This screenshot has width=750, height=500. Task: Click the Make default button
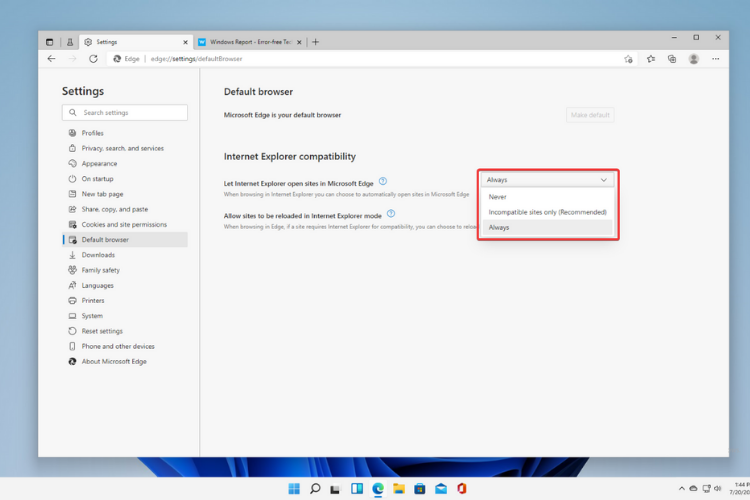[x=590, y=115]
